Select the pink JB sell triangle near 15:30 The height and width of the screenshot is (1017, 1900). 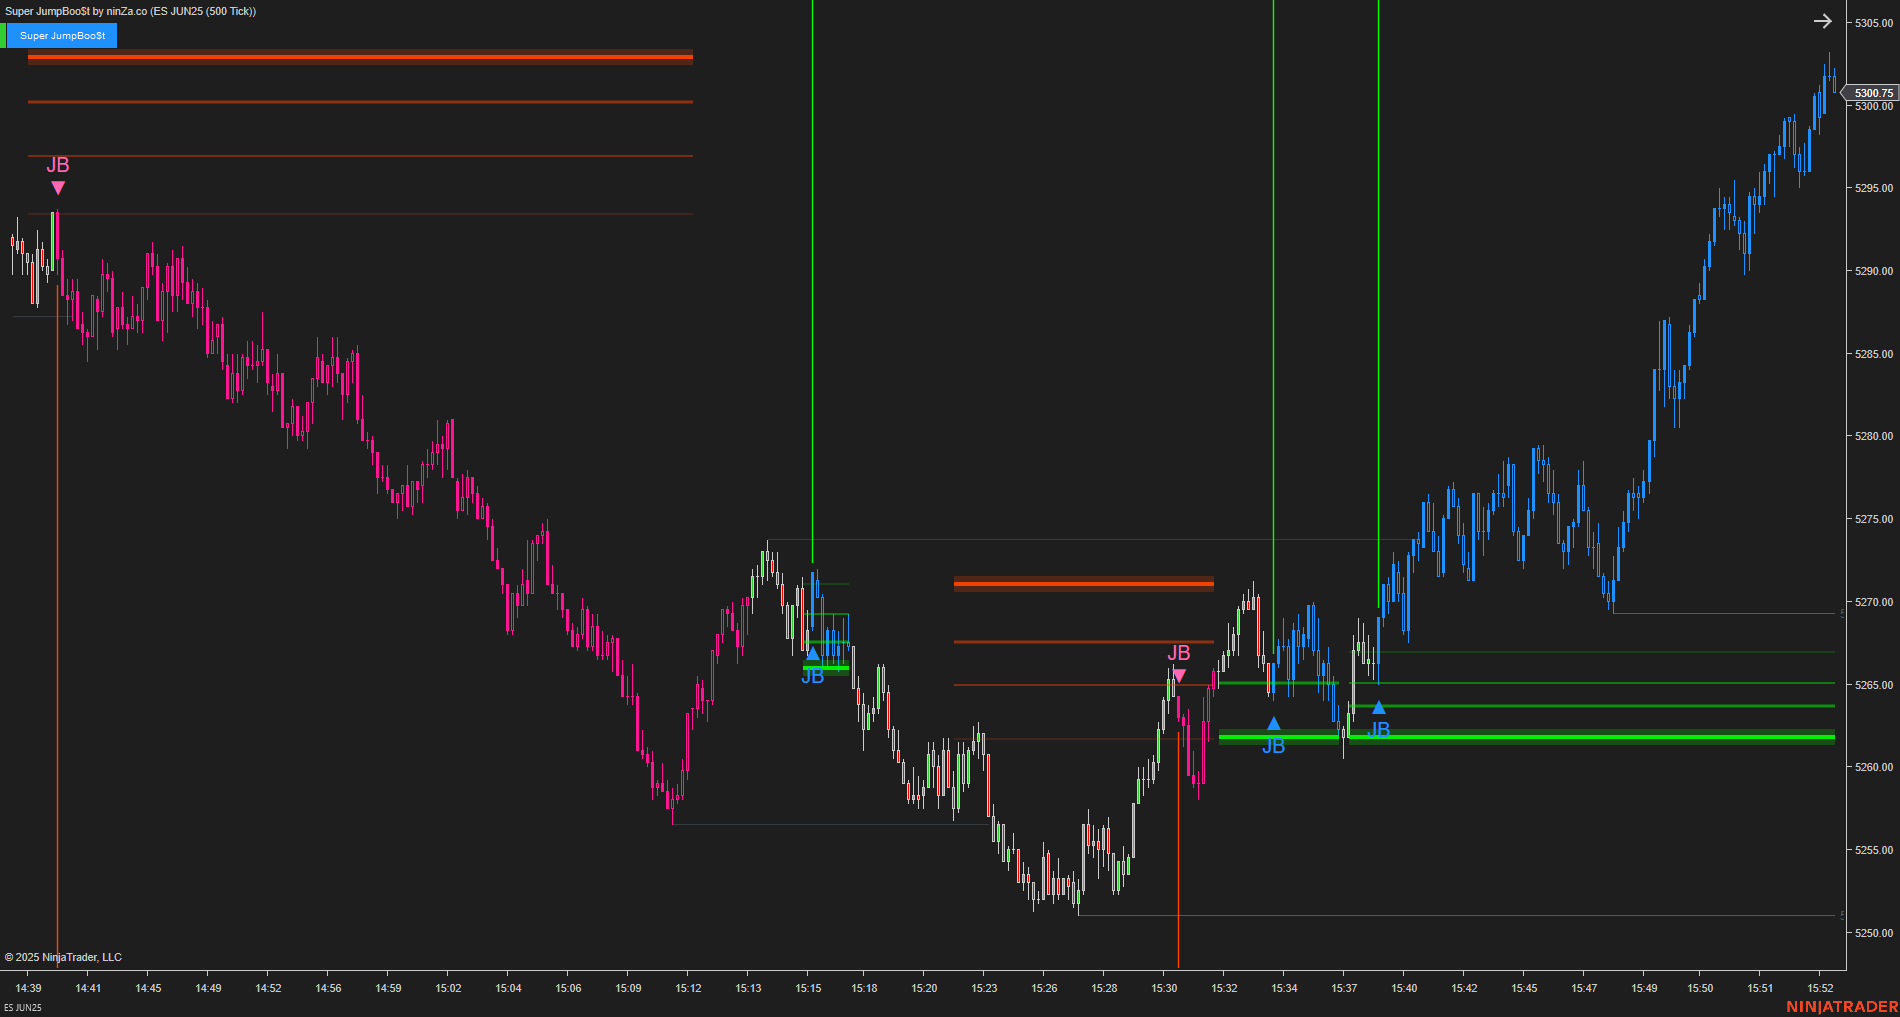click(x=1179, y=676)
